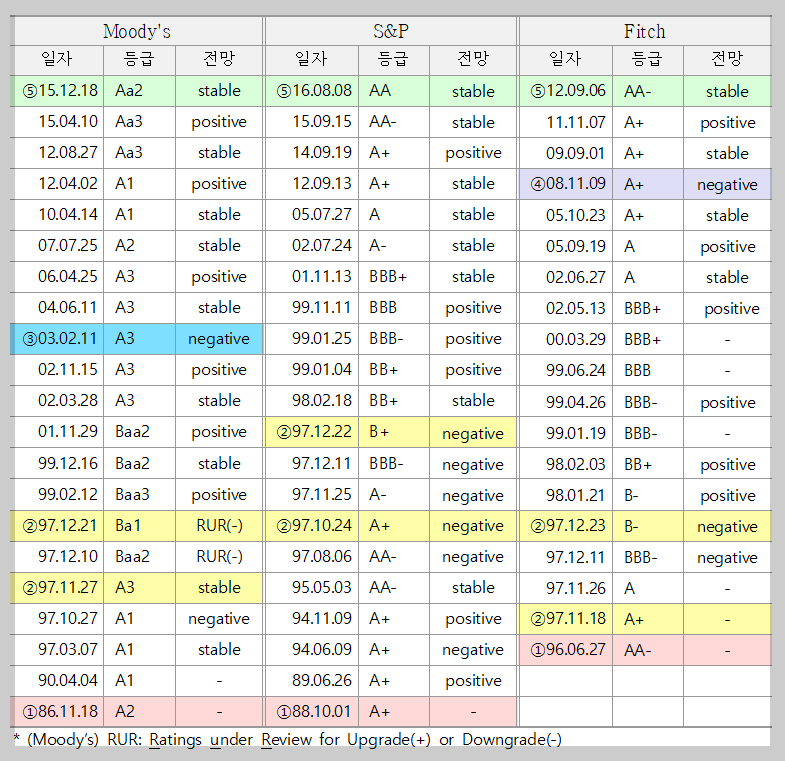Select highlighted blue cell ③03.02.11
The height and width of the screenshot is (761, 785).
coord(57,339)
